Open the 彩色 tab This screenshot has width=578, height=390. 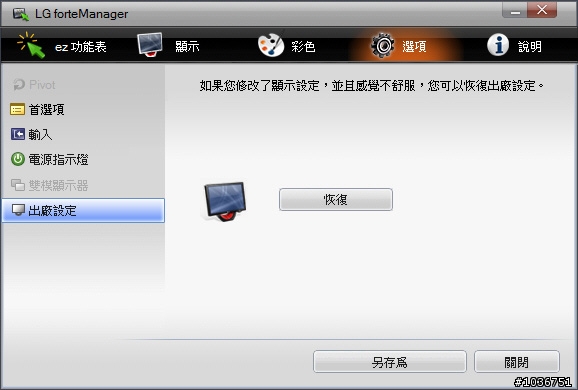[286, 46]
